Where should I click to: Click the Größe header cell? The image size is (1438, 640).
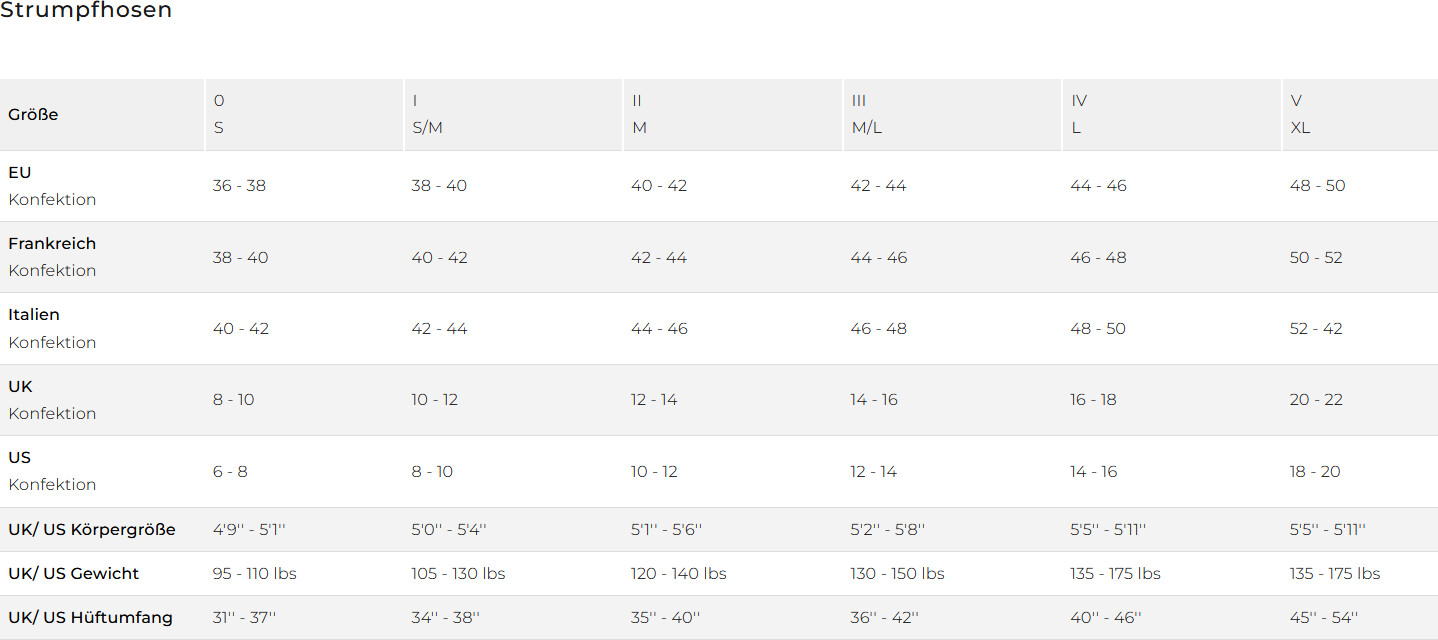(x=33, y=115)
